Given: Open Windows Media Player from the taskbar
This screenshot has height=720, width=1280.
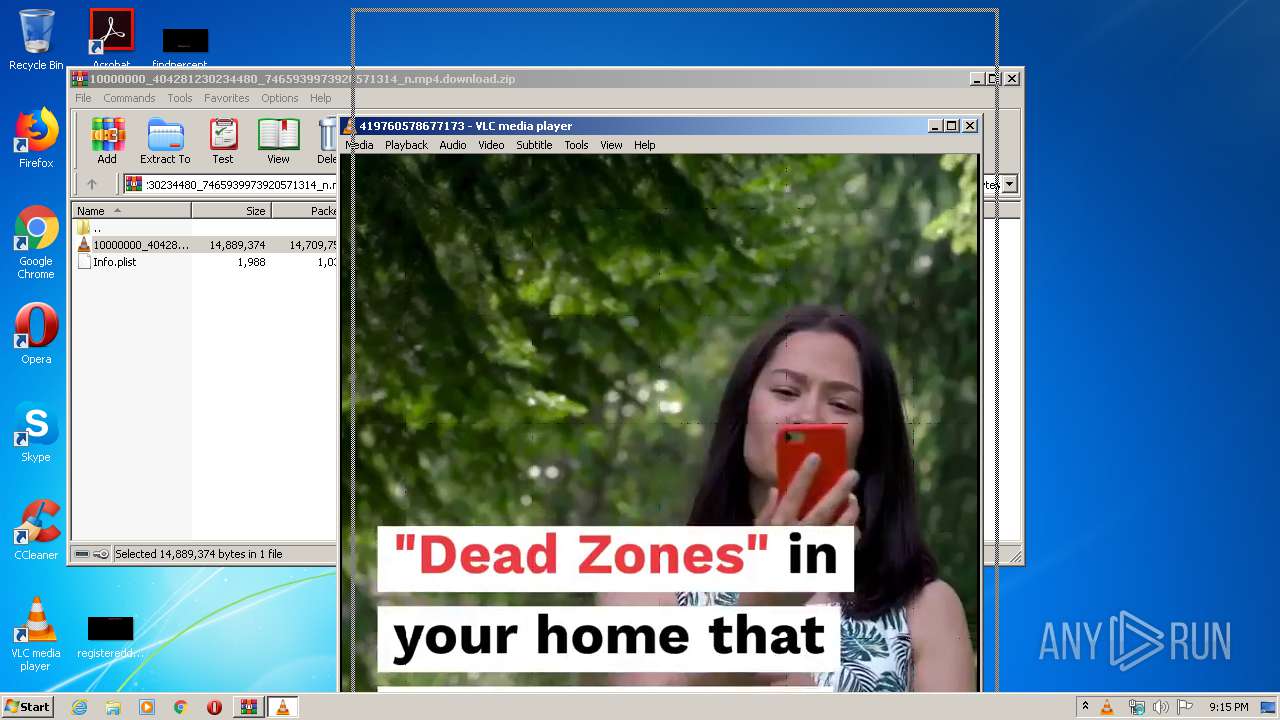Looking at the screenshot, I should click(147, 707).
